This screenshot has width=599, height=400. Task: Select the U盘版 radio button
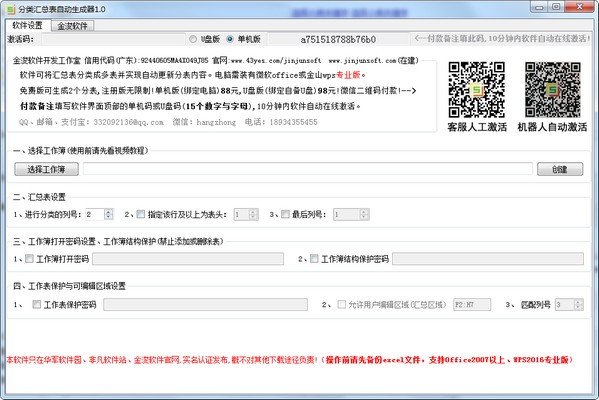click(x=193, y=39)
